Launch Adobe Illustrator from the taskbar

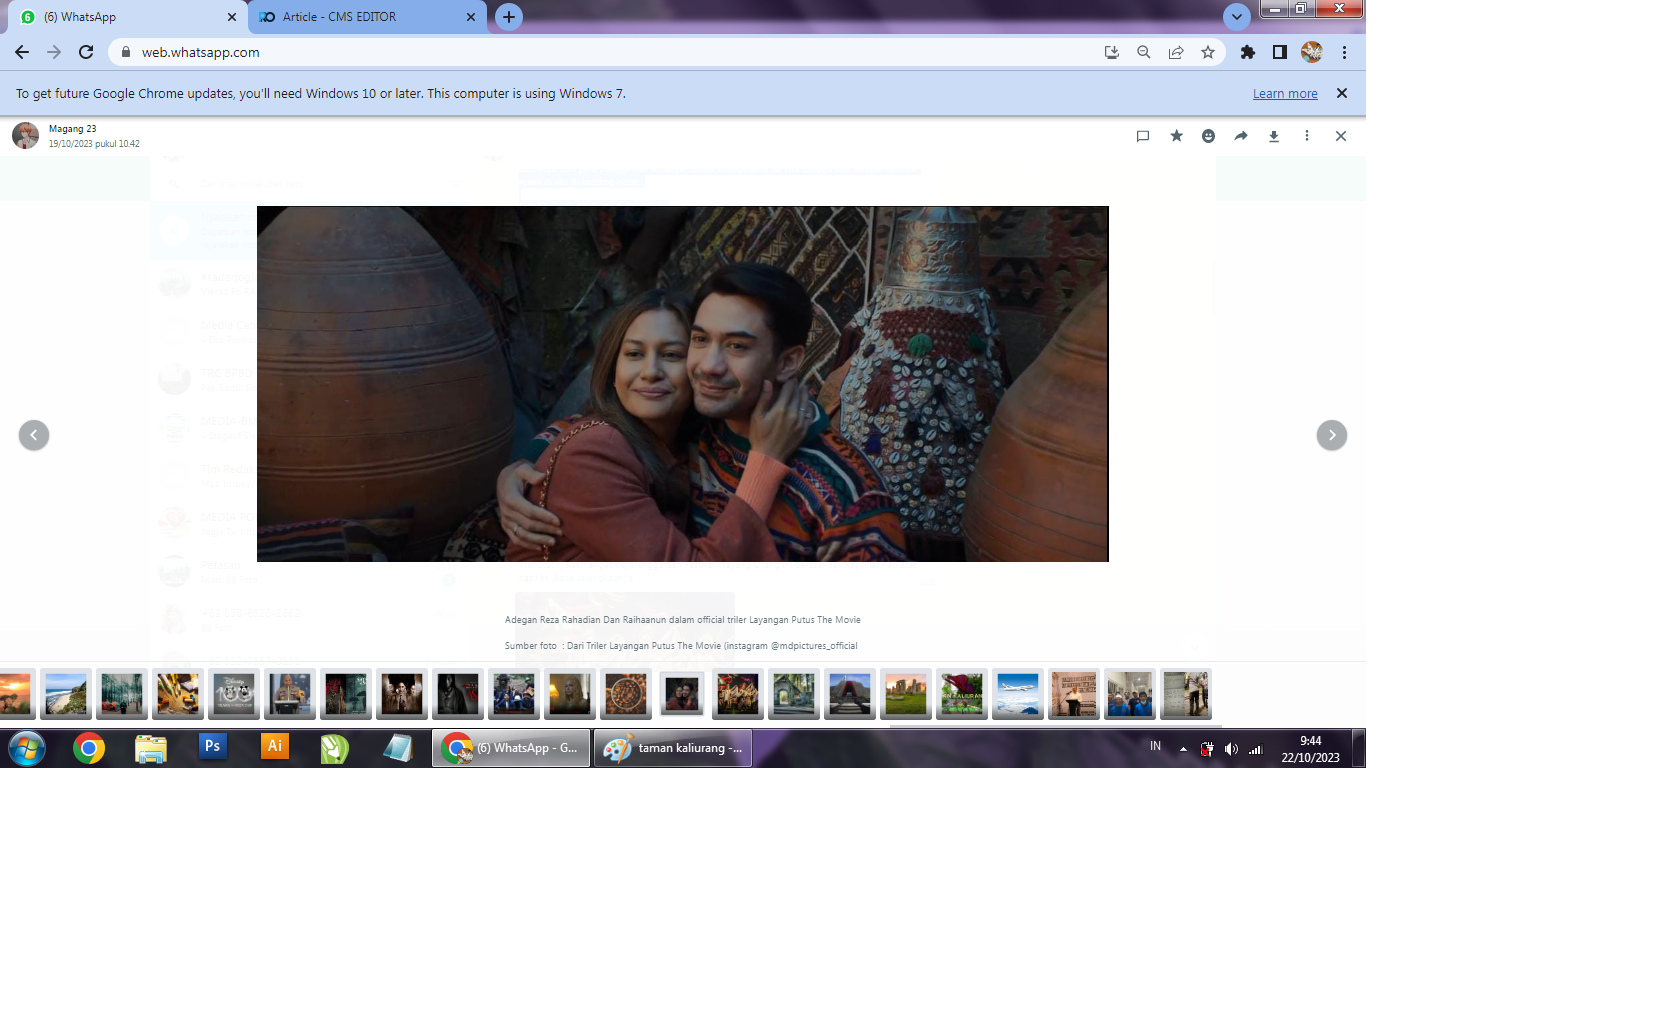pyautogui.click(x=274, y=747)
